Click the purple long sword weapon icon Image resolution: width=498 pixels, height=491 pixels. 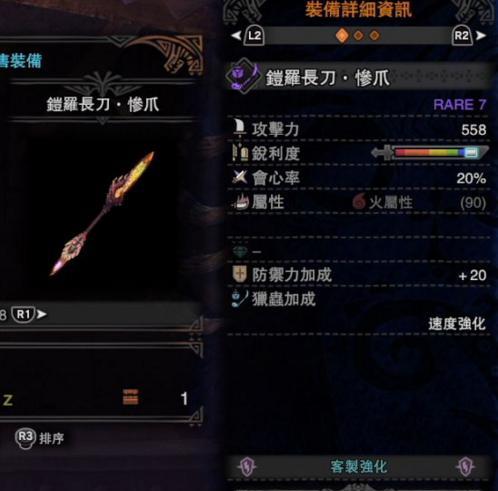(x=243, y=76)
